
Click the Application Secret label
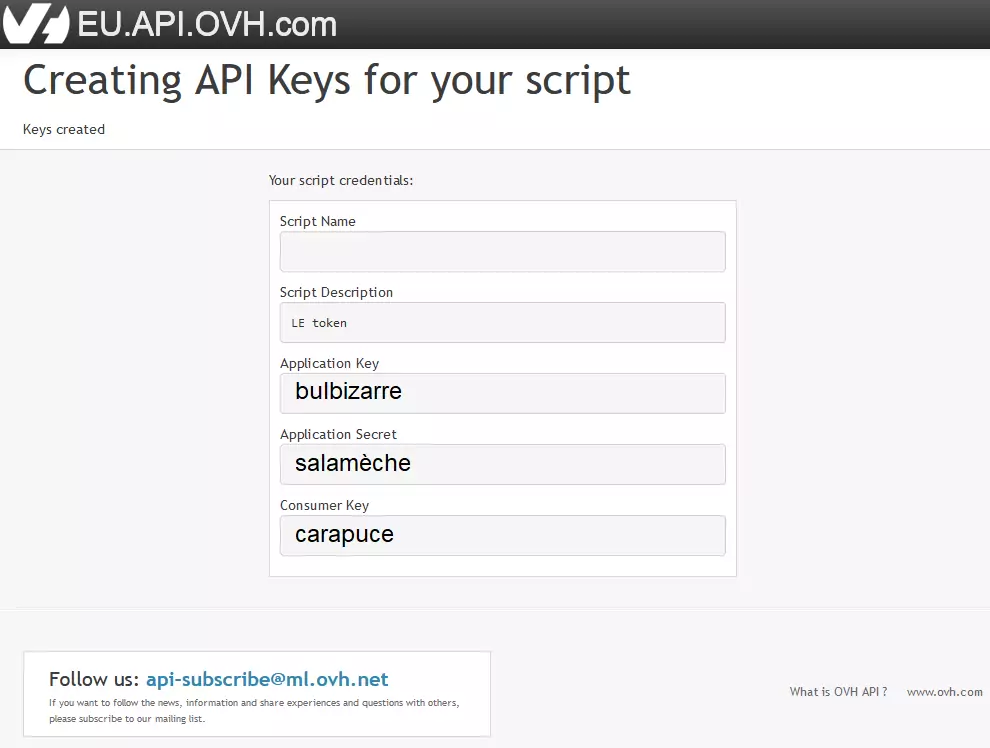pos(338,434)
